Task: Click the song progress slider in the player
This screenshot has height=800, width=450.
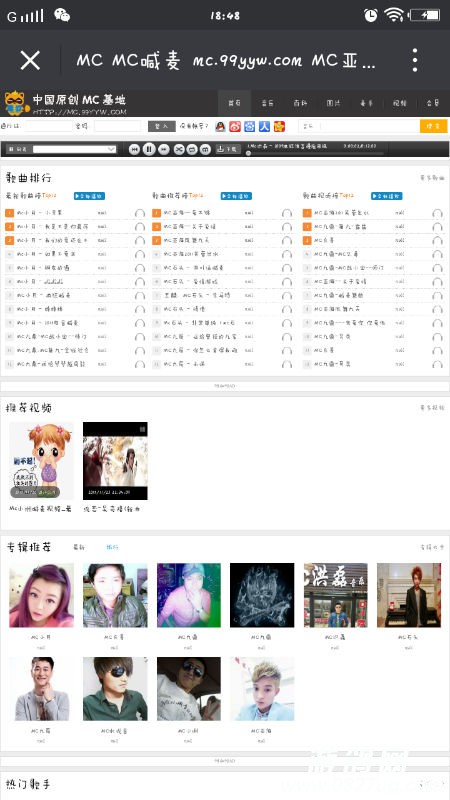Action: tap(315, 153)
